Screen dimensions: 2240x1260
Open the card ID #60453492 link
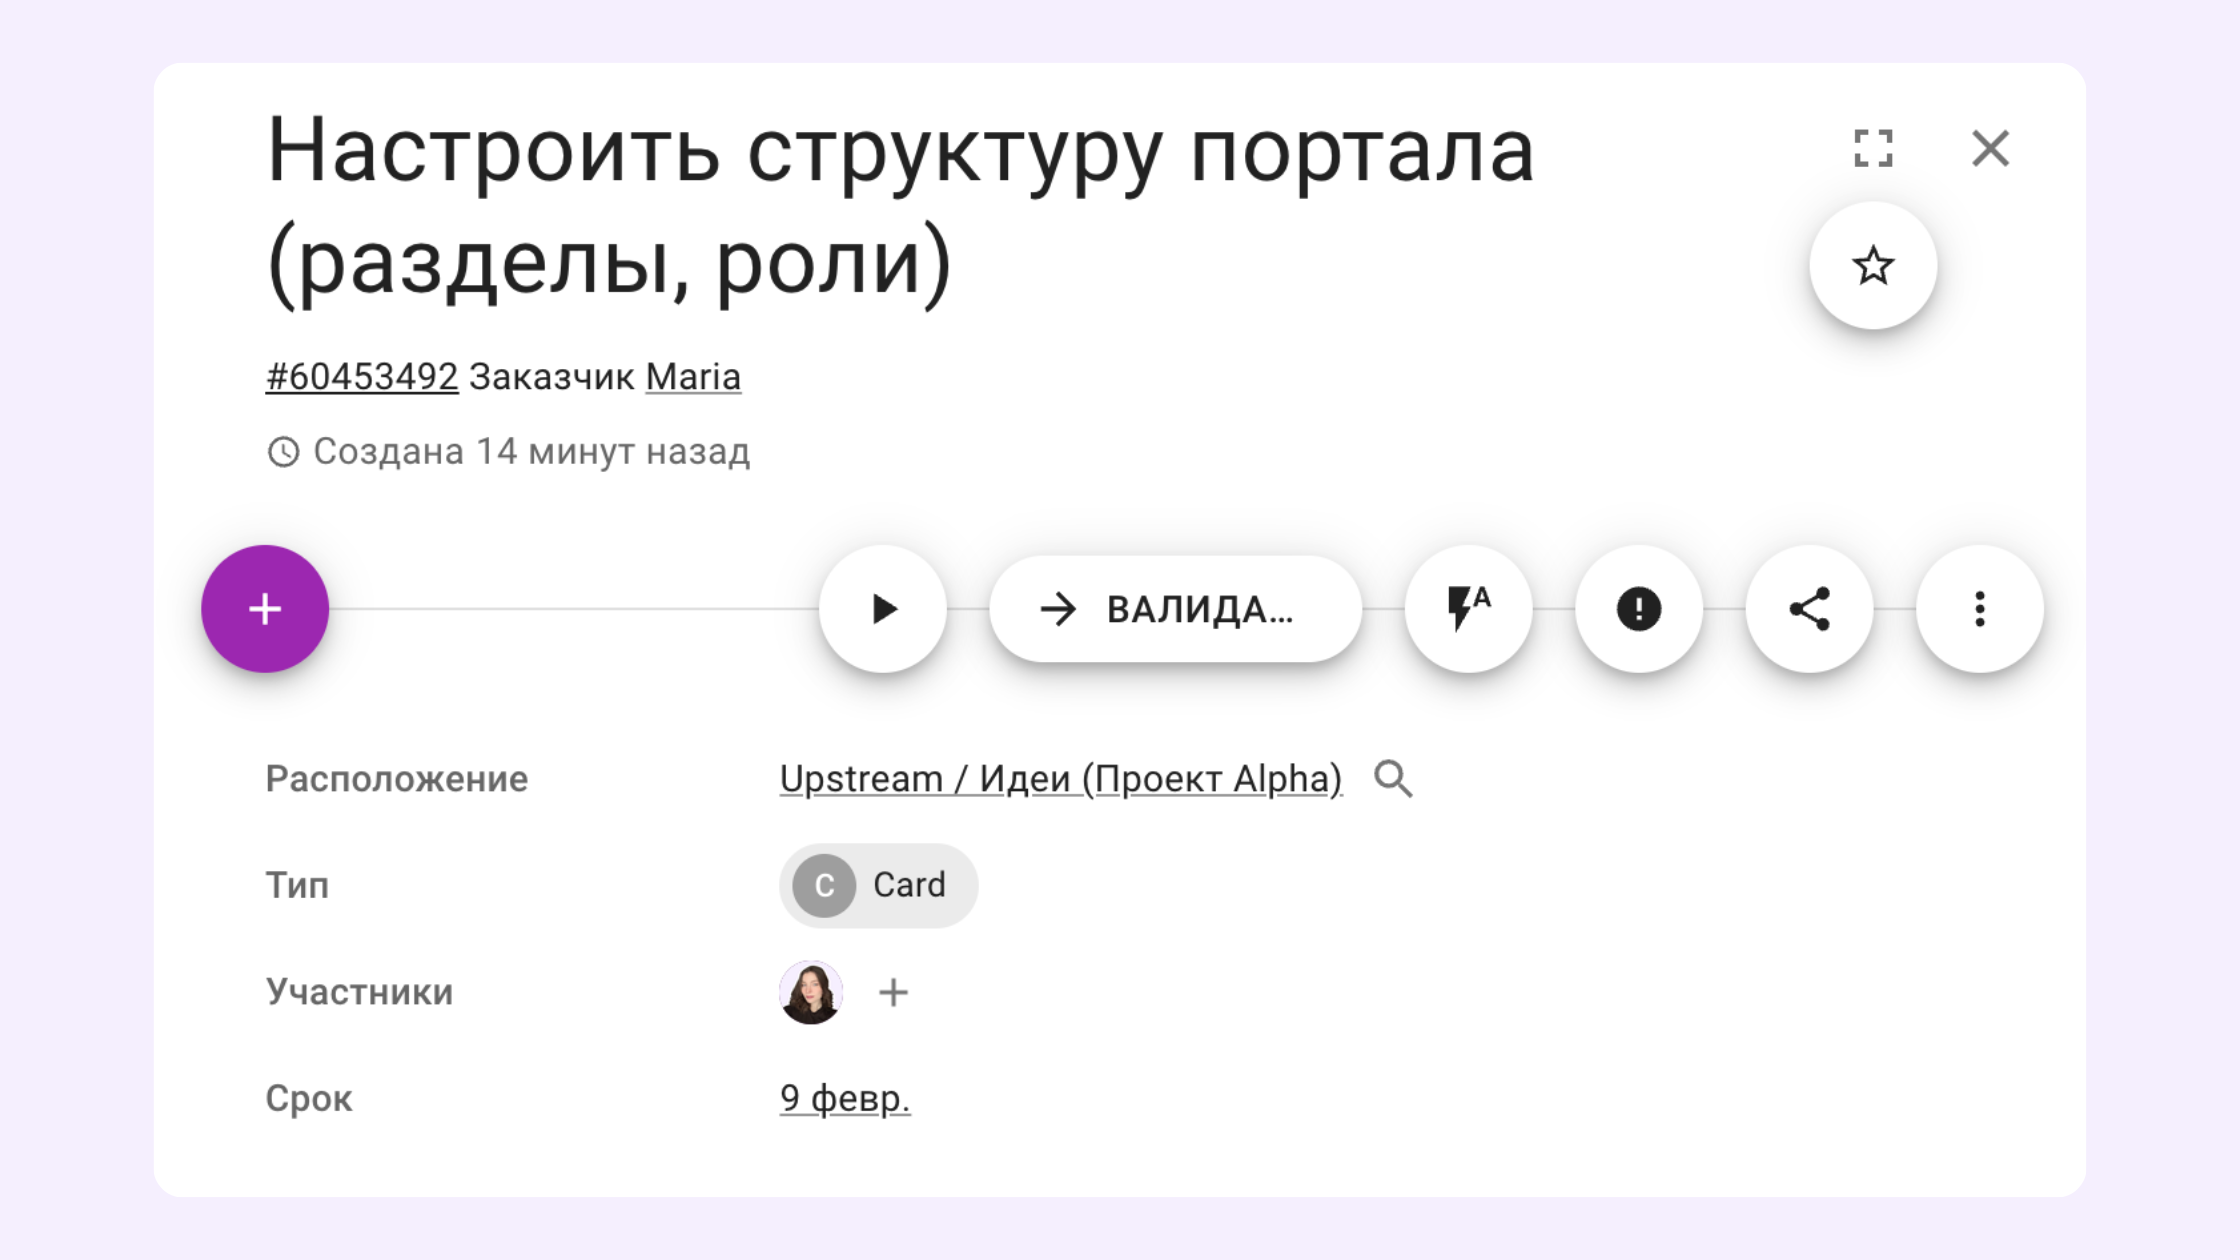point(362,377)
